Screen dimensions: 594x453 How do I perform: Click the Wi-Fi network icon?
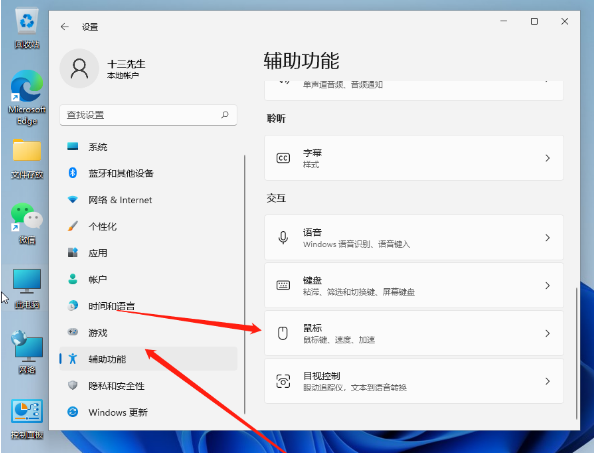coord(72,199)
